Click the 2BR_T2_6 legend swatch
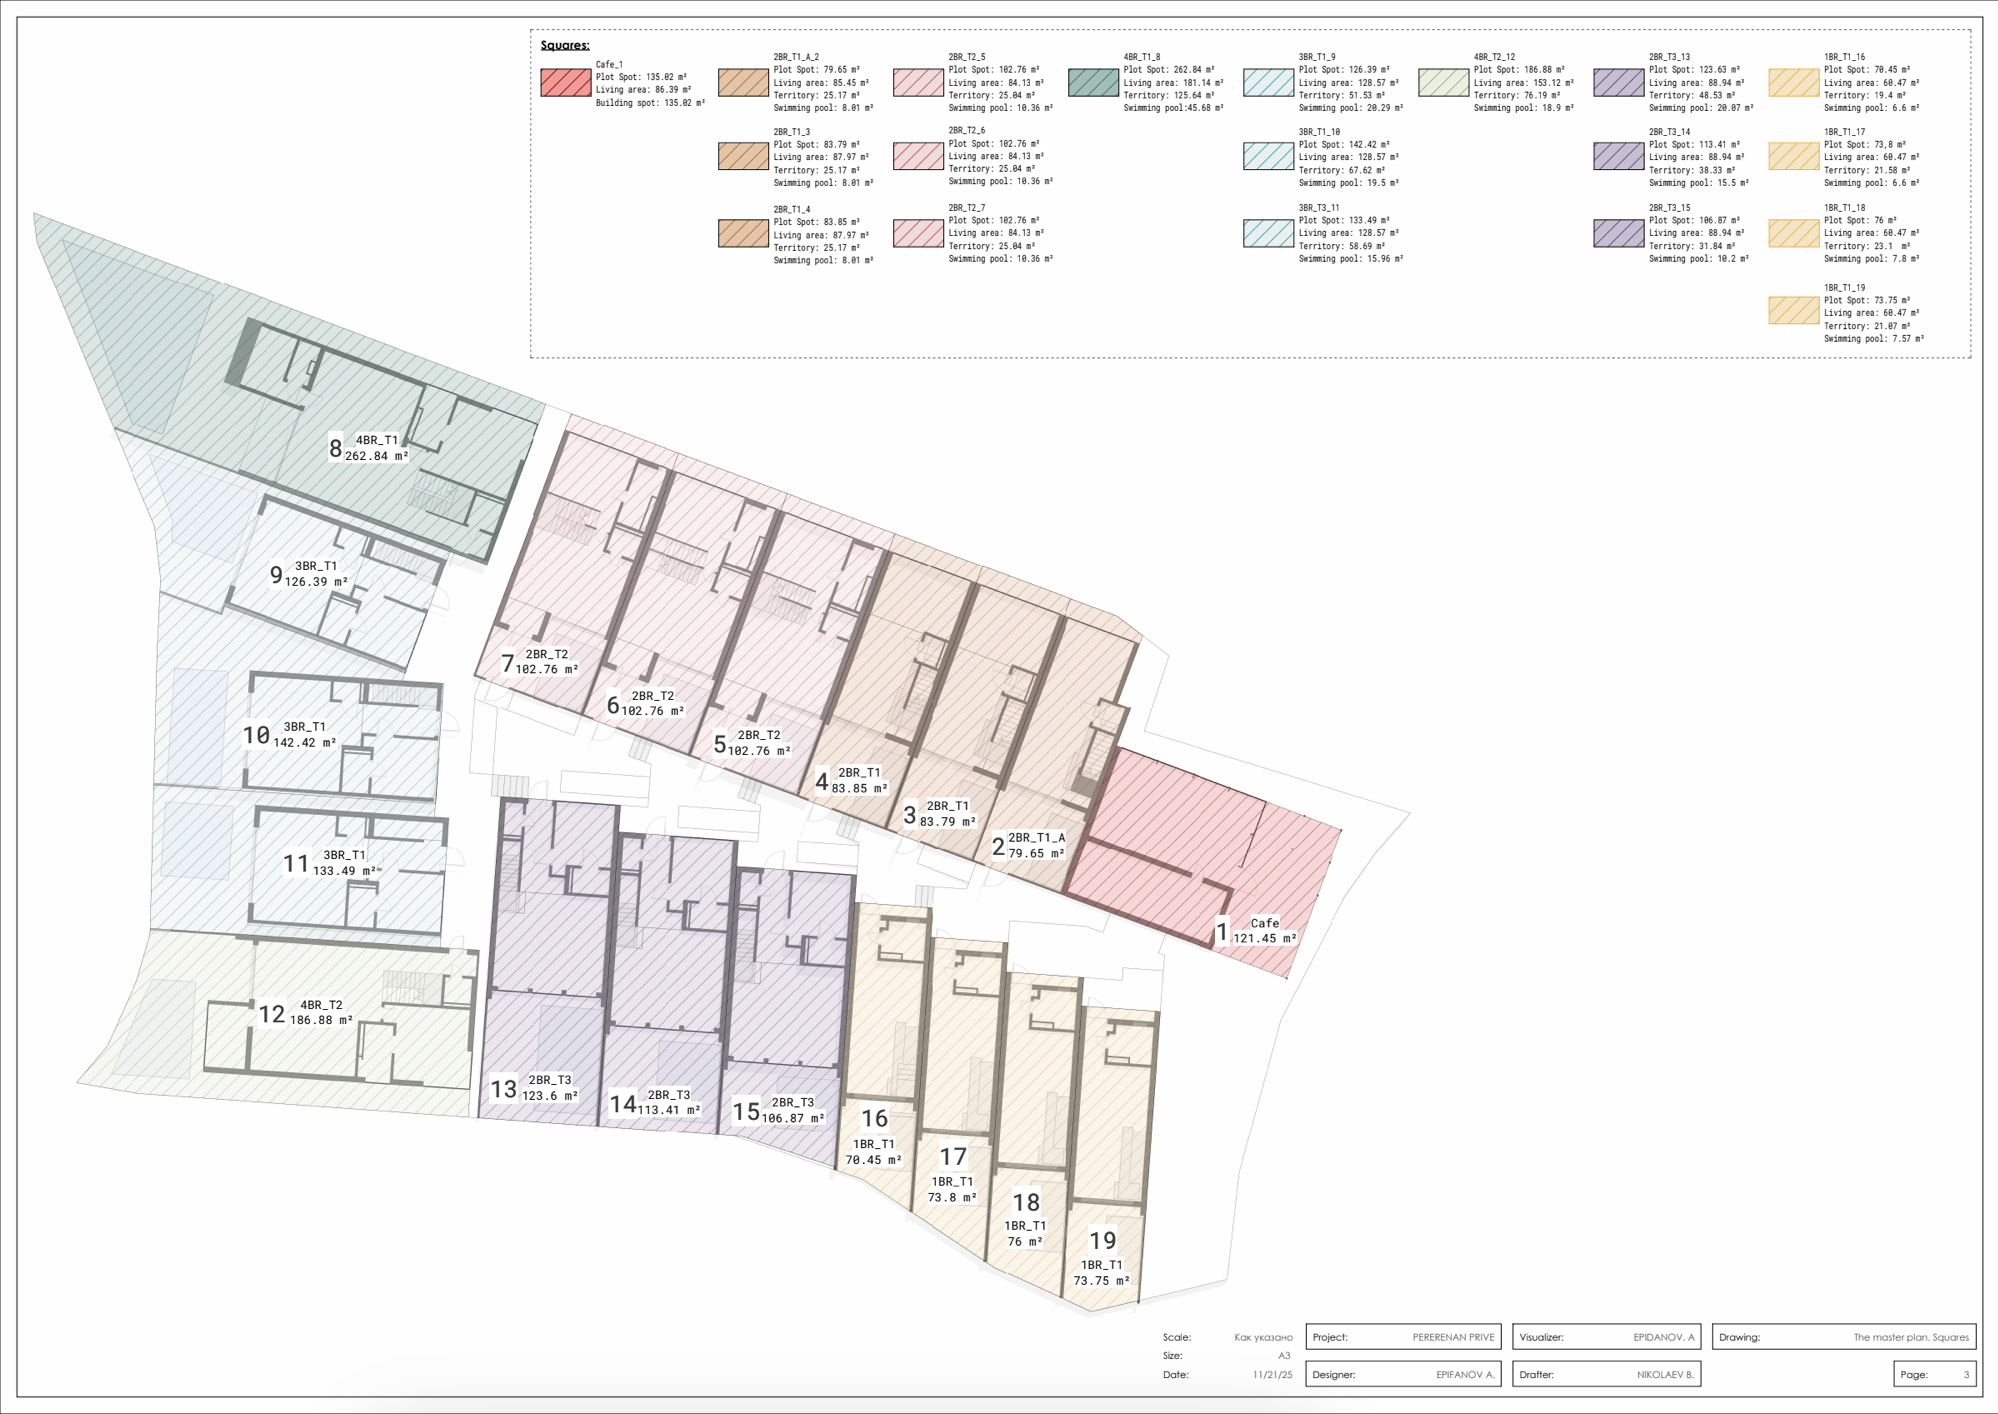Viewport: 1998px width, 1414px height. pos(918,157)
